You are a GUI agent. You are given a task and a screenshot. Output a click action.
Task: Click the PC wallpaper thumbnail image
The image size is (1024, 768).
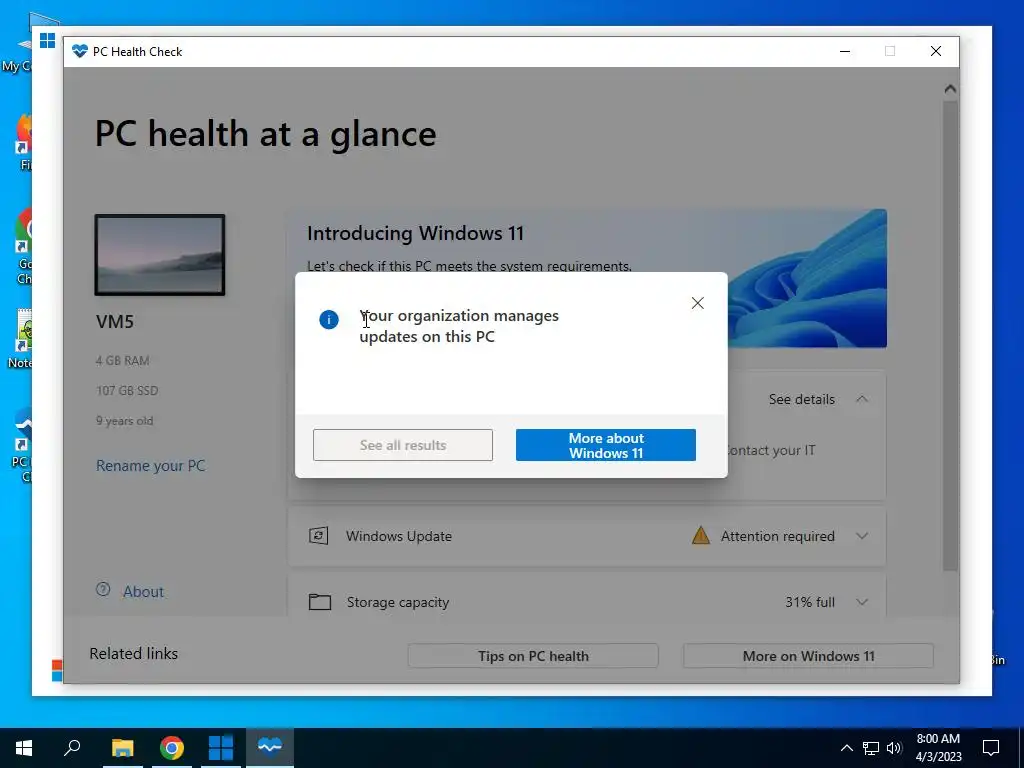tap(160, 255)
